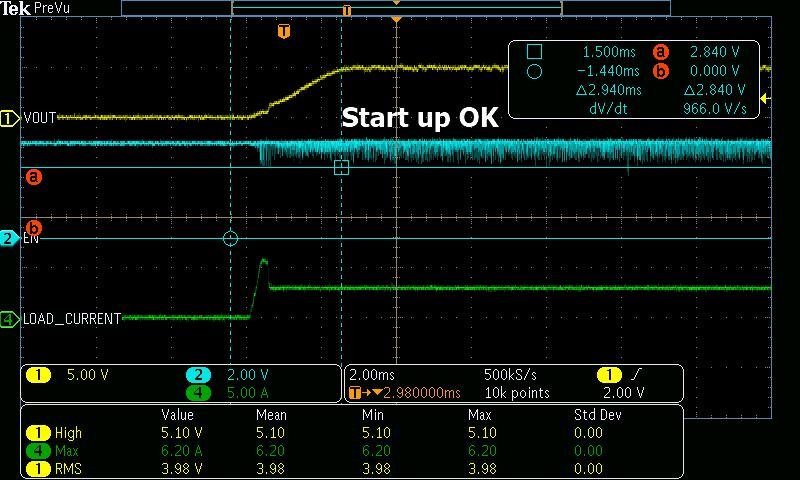Image resolution: width=800 pixels, height=480 pixels.
Task: Click the -1.440ms cursor time readout
Action: tap(608, 71)
